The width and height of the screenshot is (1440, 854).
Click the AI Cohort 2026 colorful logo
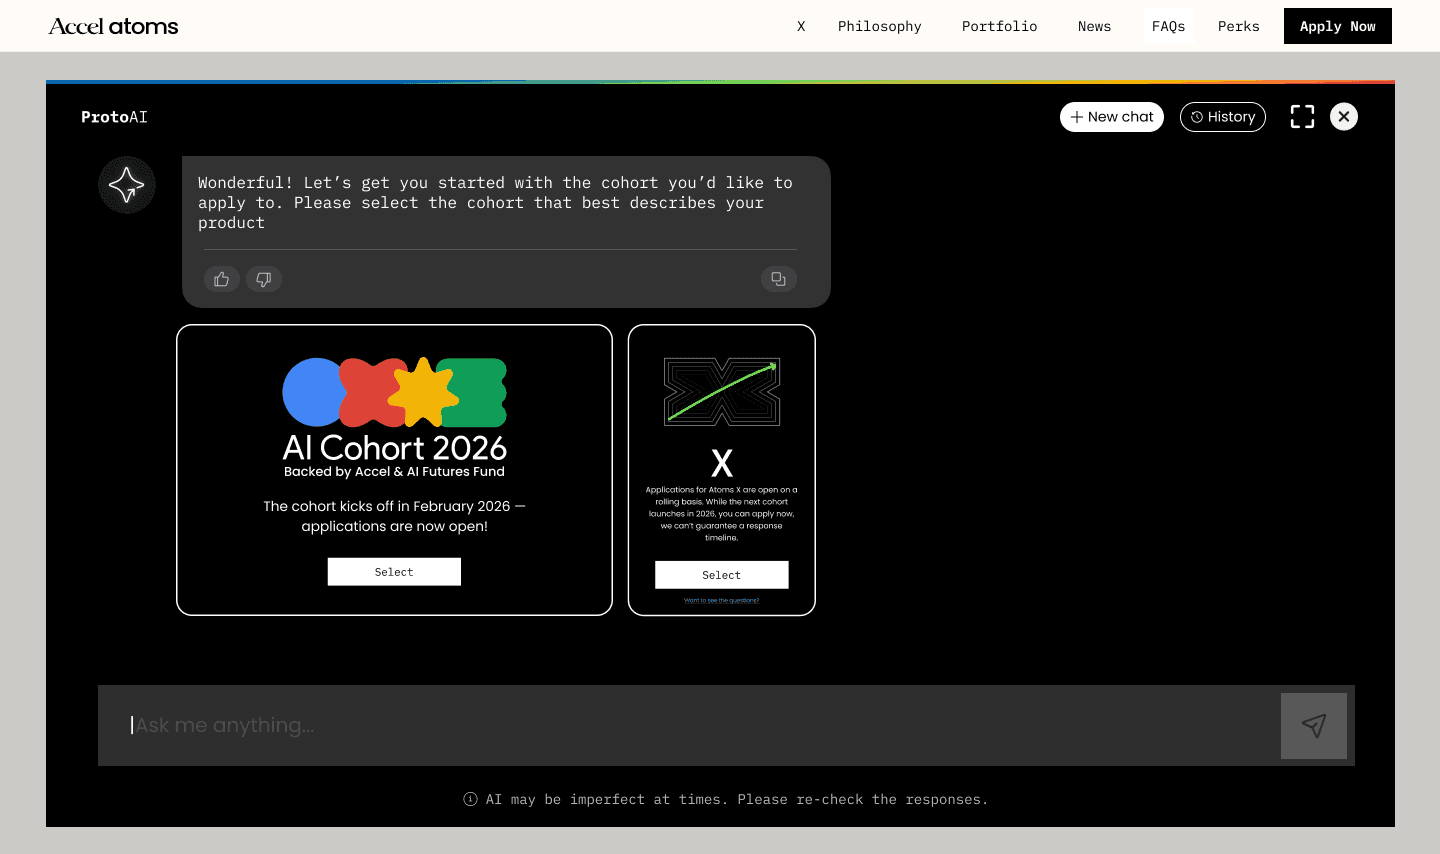(x=395, y=392)
